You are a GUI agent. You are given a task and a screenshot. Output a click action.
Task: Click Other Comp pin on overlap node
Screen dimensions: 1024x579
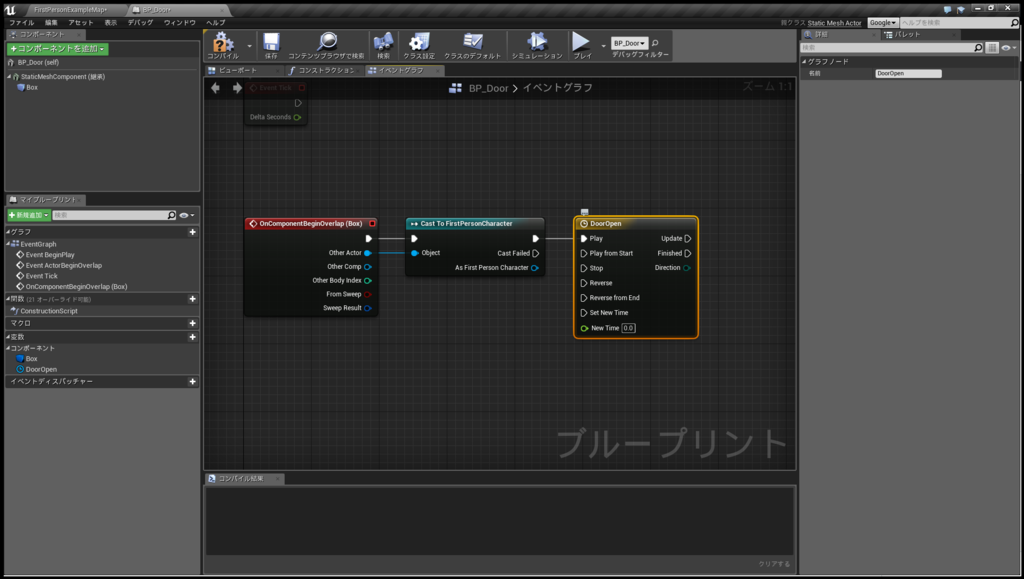click(368, 267)
